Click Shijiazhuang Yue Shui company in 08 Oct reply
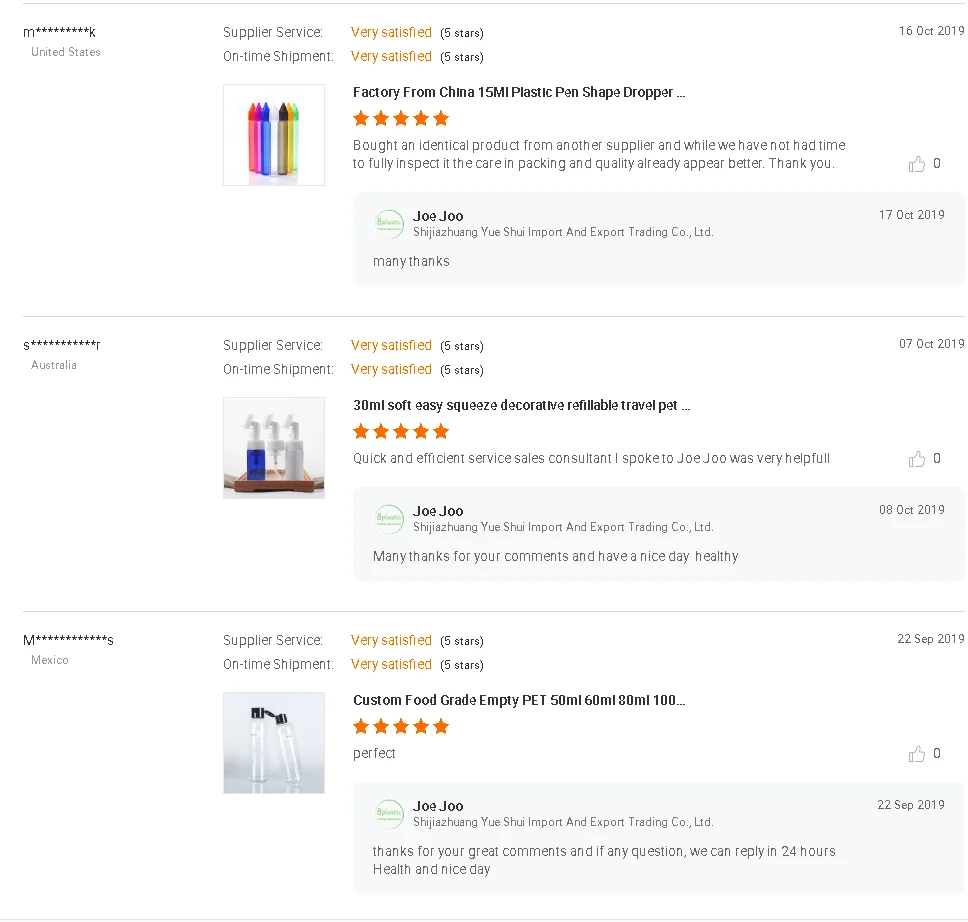The height and width of the screenshot is (922, 968). click(x=563, y=527)
